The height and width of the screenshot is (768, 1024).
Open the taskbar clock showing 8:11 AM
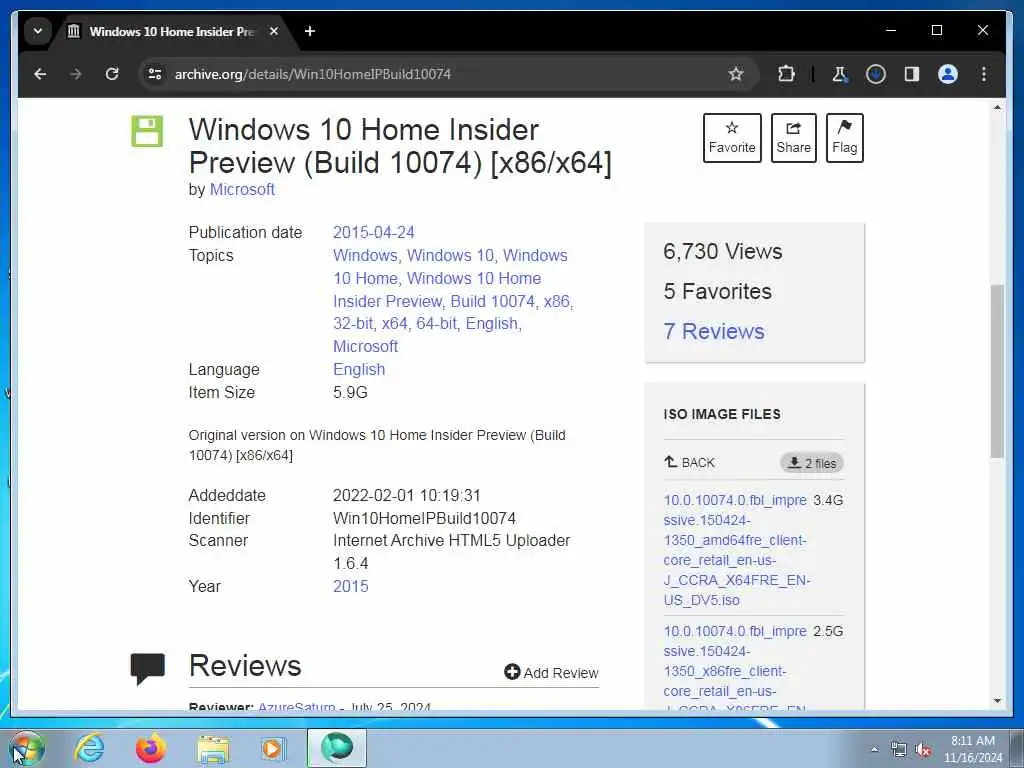coord(972,749)
